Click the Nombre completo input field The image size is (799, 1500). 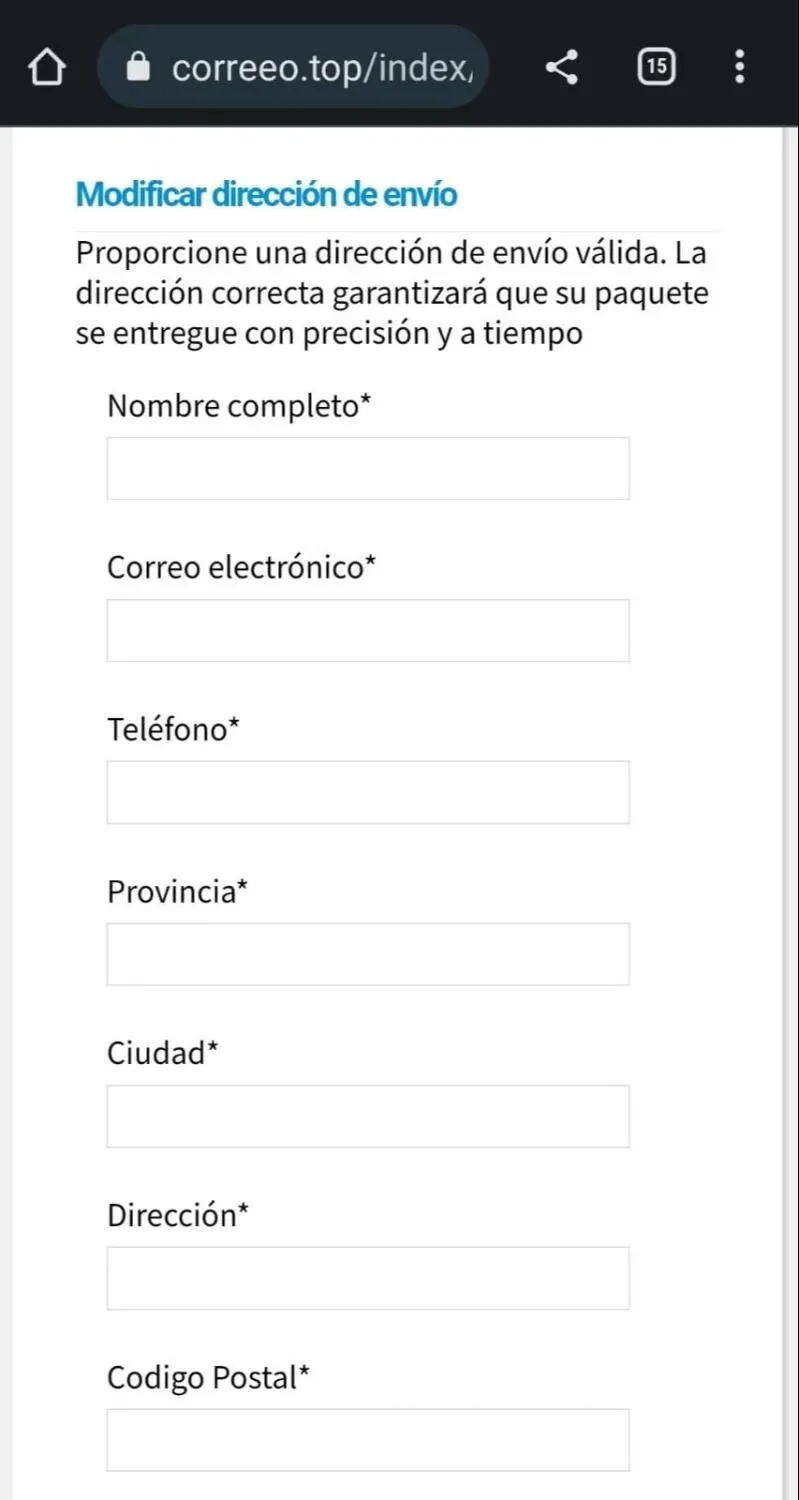368,468
